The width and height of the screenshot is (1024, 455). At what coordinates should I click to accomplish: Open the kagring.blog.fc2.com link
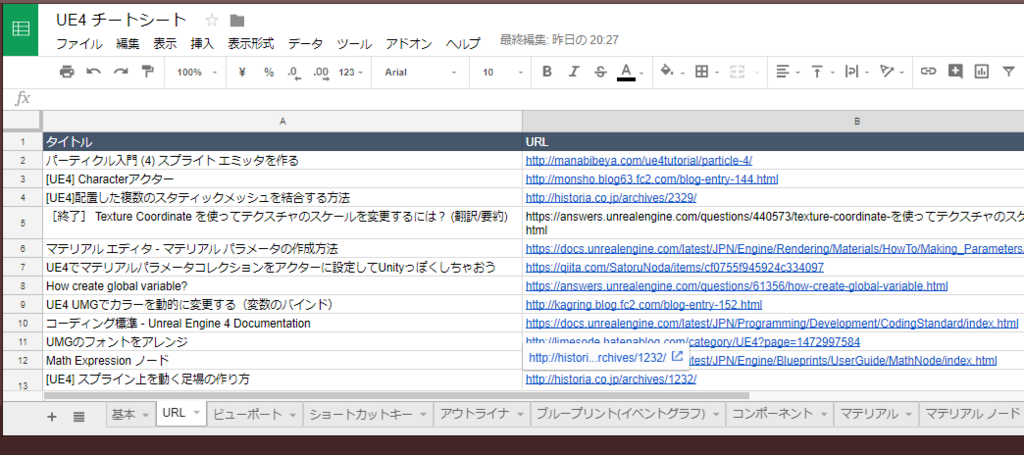(x=644, y=304)
